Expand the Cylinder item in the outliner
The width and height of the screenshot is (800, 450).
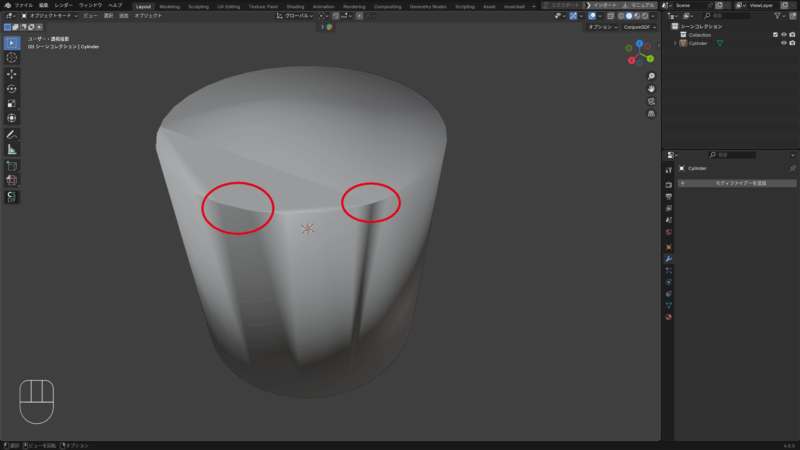coord(675,43)
